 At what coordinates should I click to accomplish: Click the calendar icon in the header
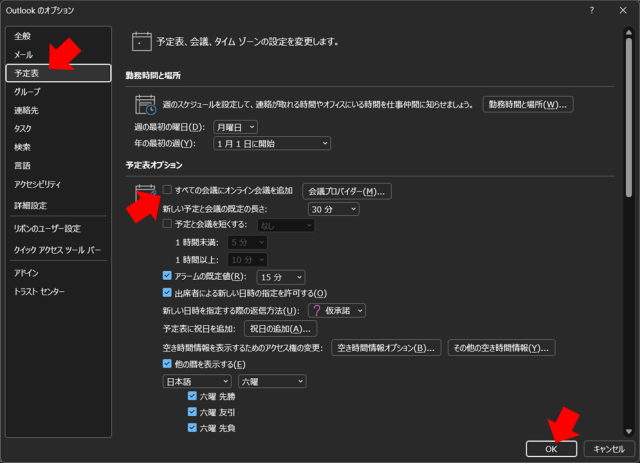[x=142, y=42]
